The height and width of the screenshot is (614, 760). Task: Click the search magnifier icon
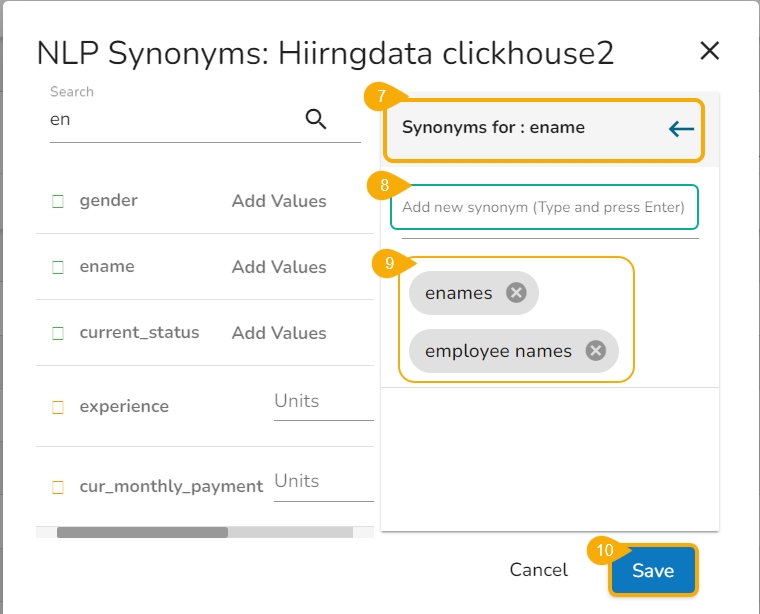pyautogui.click(x=316, y=120)
